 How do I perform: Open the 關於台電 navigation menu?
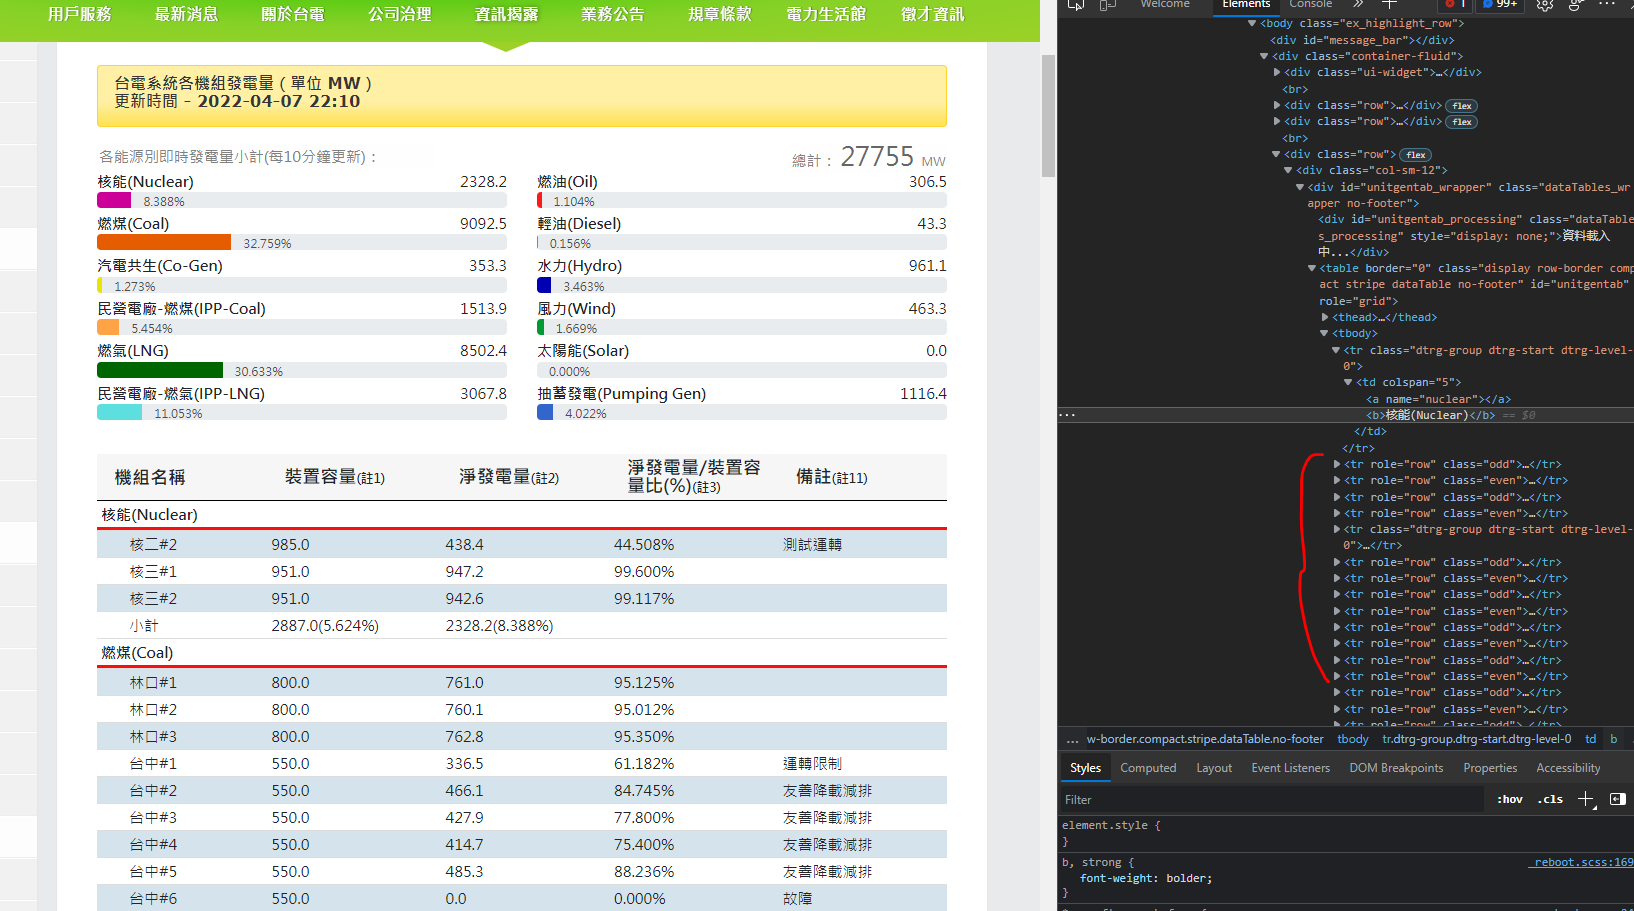[293, 14]
